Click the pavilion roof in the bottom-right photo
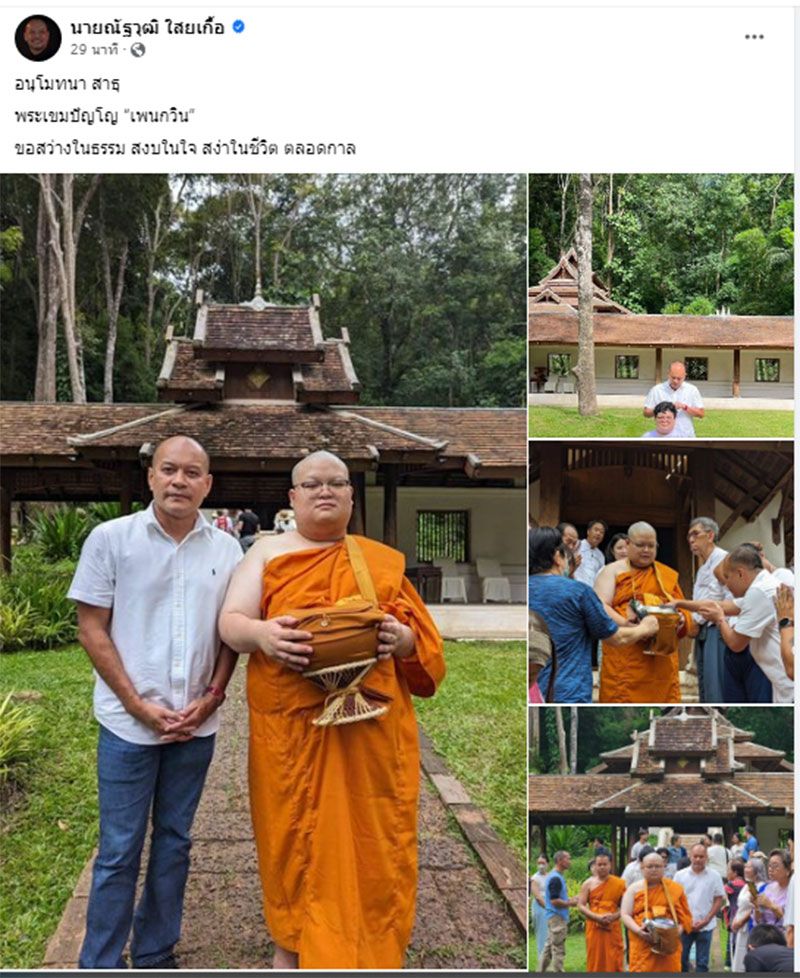Image resolution: width=800 pixels, height=978 pixels. click(x=661, y=767)
